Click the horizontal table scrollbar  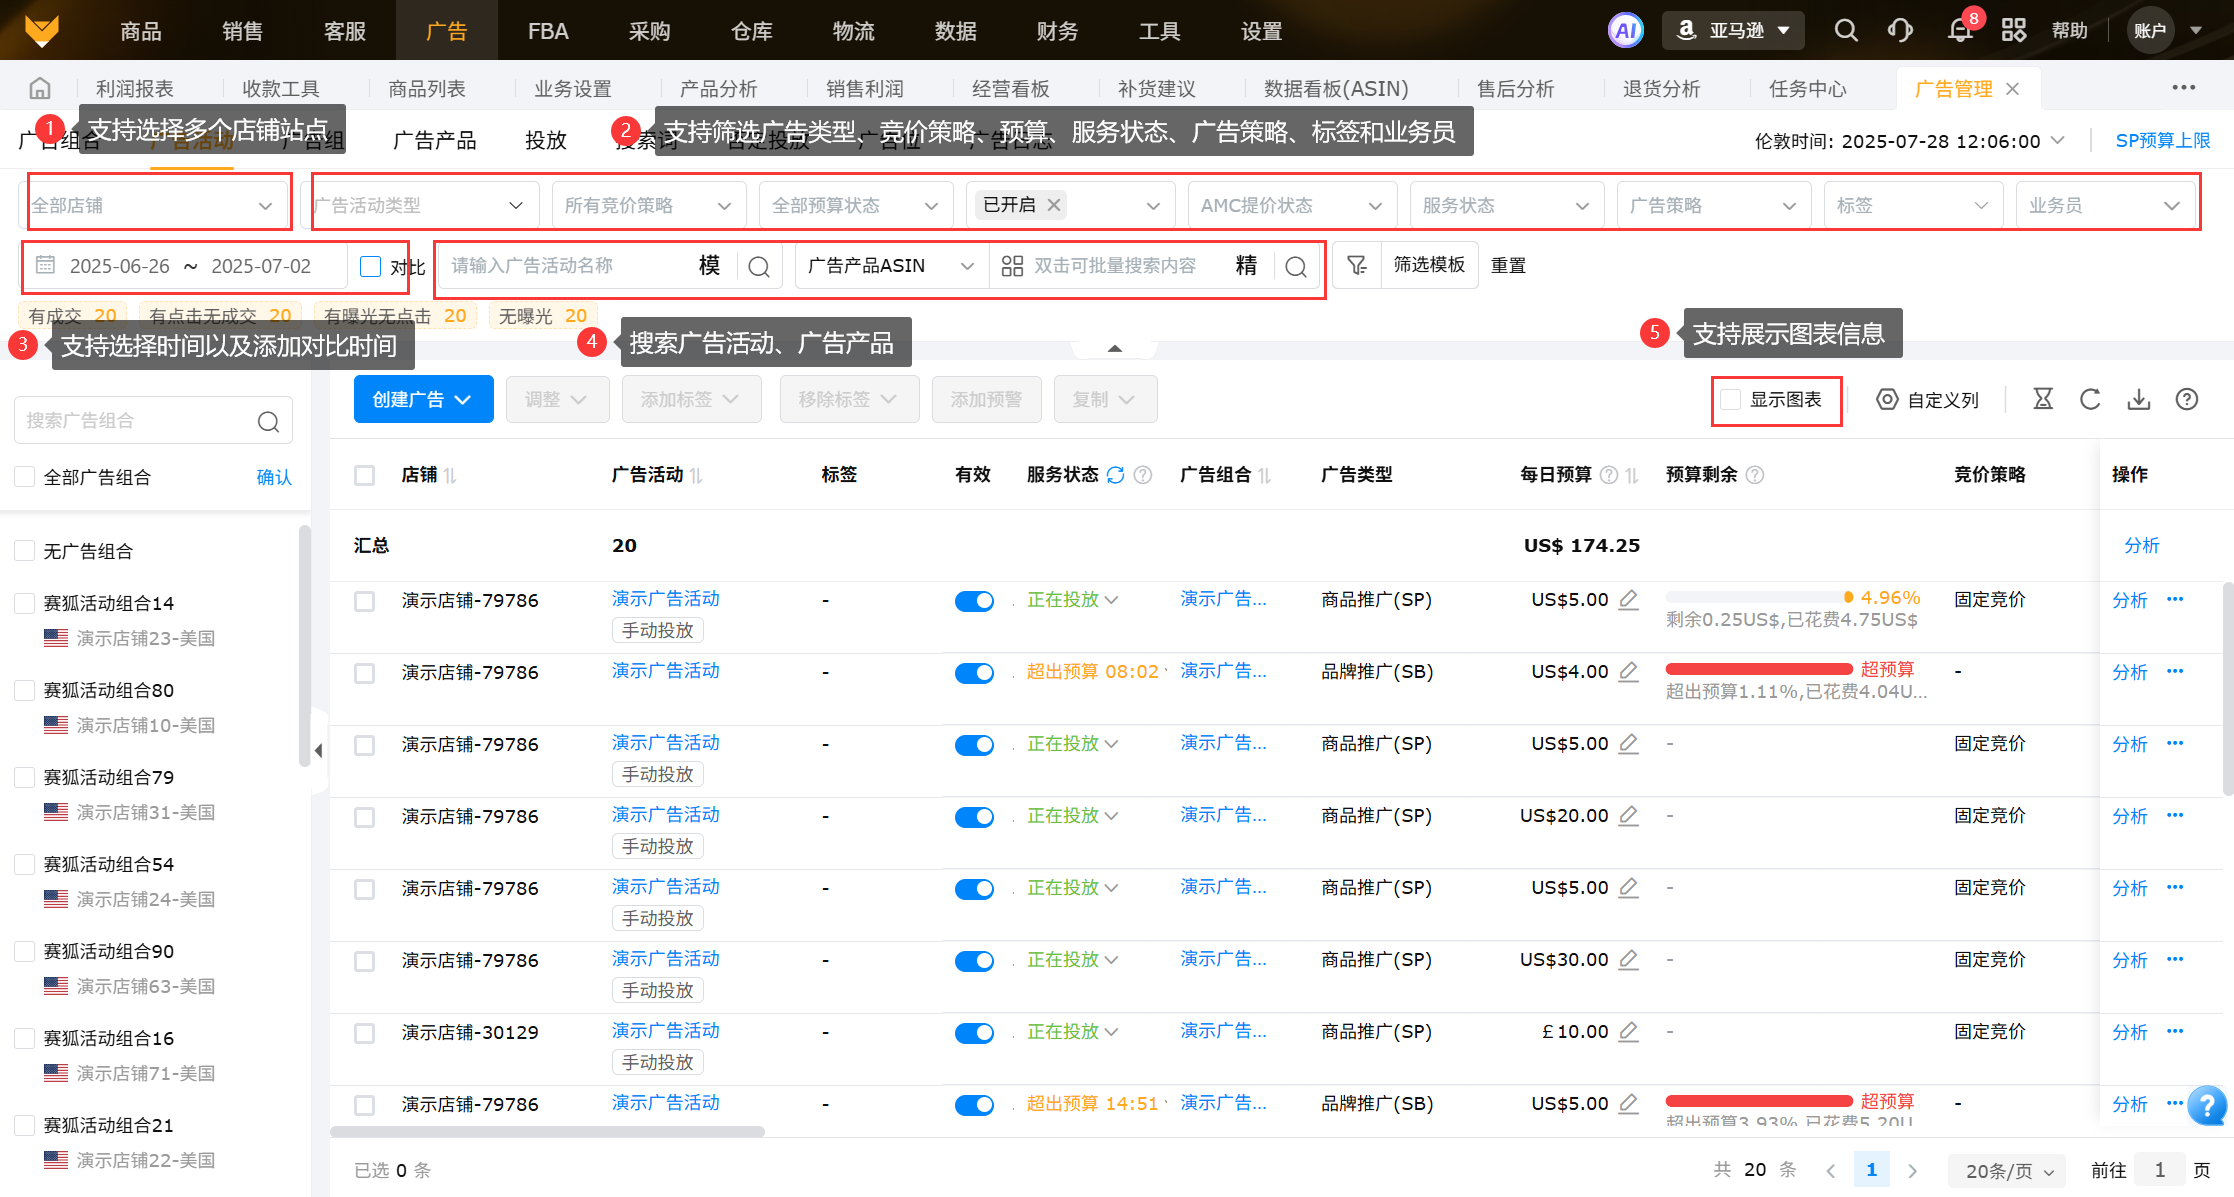coord(547,1132)
